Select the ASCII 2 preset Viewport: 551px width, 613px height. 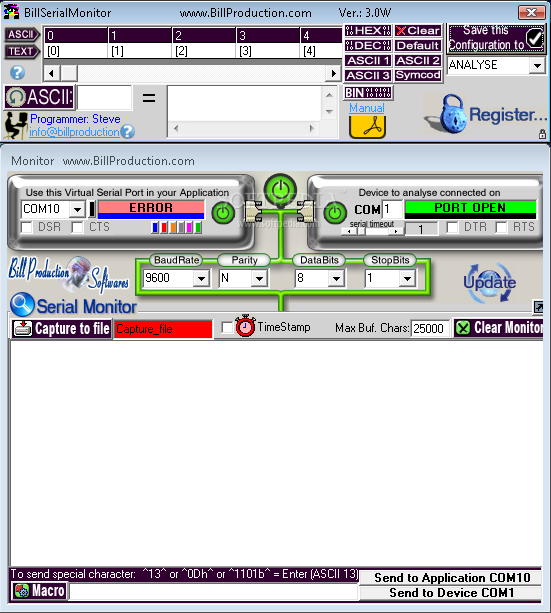(418, 61)
